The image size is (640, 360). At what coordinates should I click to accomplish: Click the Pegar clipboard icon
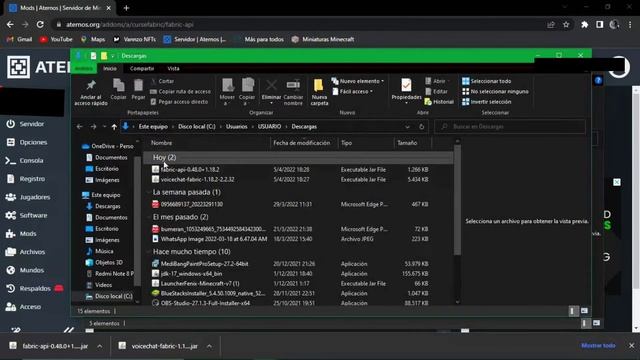tap(138, 85)
